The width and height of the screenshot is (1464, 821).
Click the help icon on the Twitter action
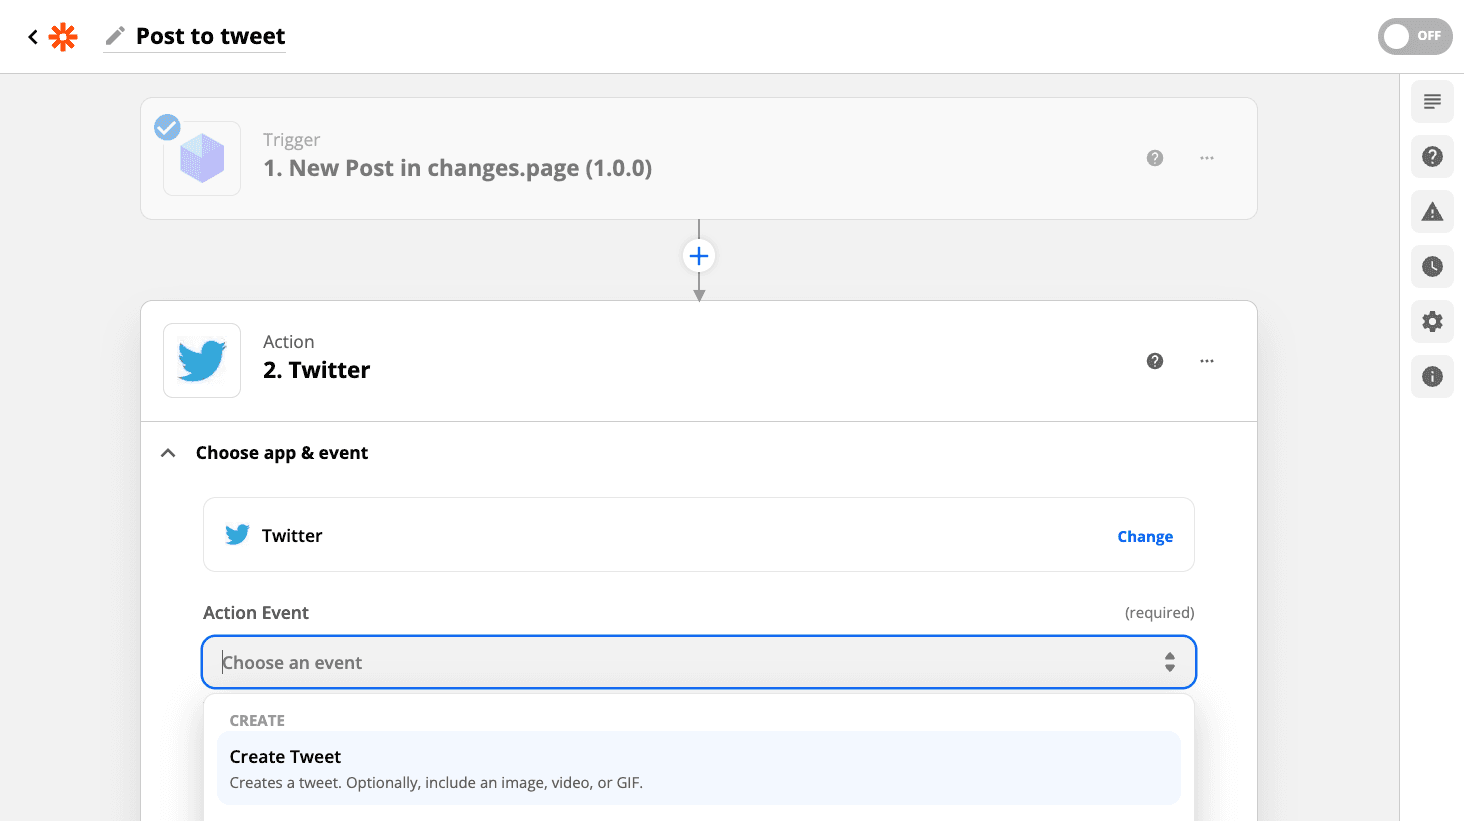1155,361
